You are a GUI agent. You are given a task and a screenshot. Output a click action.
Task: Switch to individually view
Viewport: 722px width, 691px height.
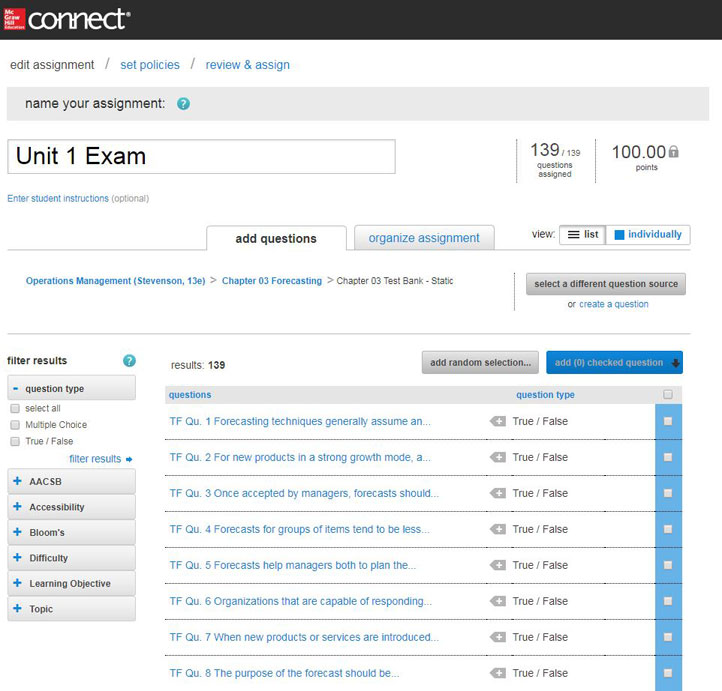click(647, 235)
